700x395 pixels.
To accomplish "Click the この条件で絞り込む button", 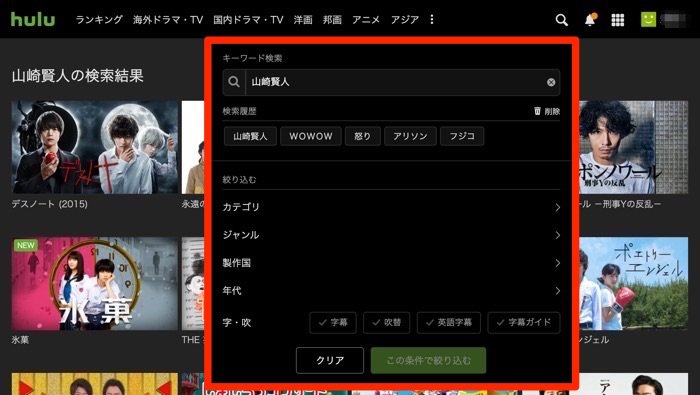I will click(x=428, y=360).
